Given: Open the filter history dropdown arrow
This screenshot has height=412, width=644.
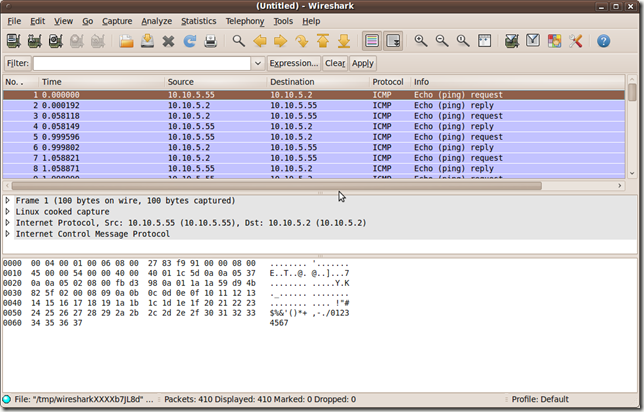Looking at the screenshot, I should click(x=258, y=63).
